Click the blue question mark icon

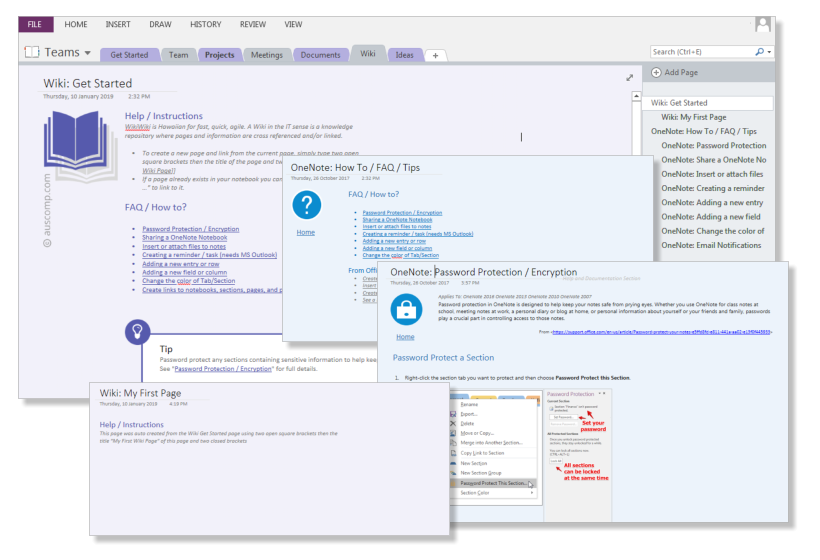click(306, 204)
